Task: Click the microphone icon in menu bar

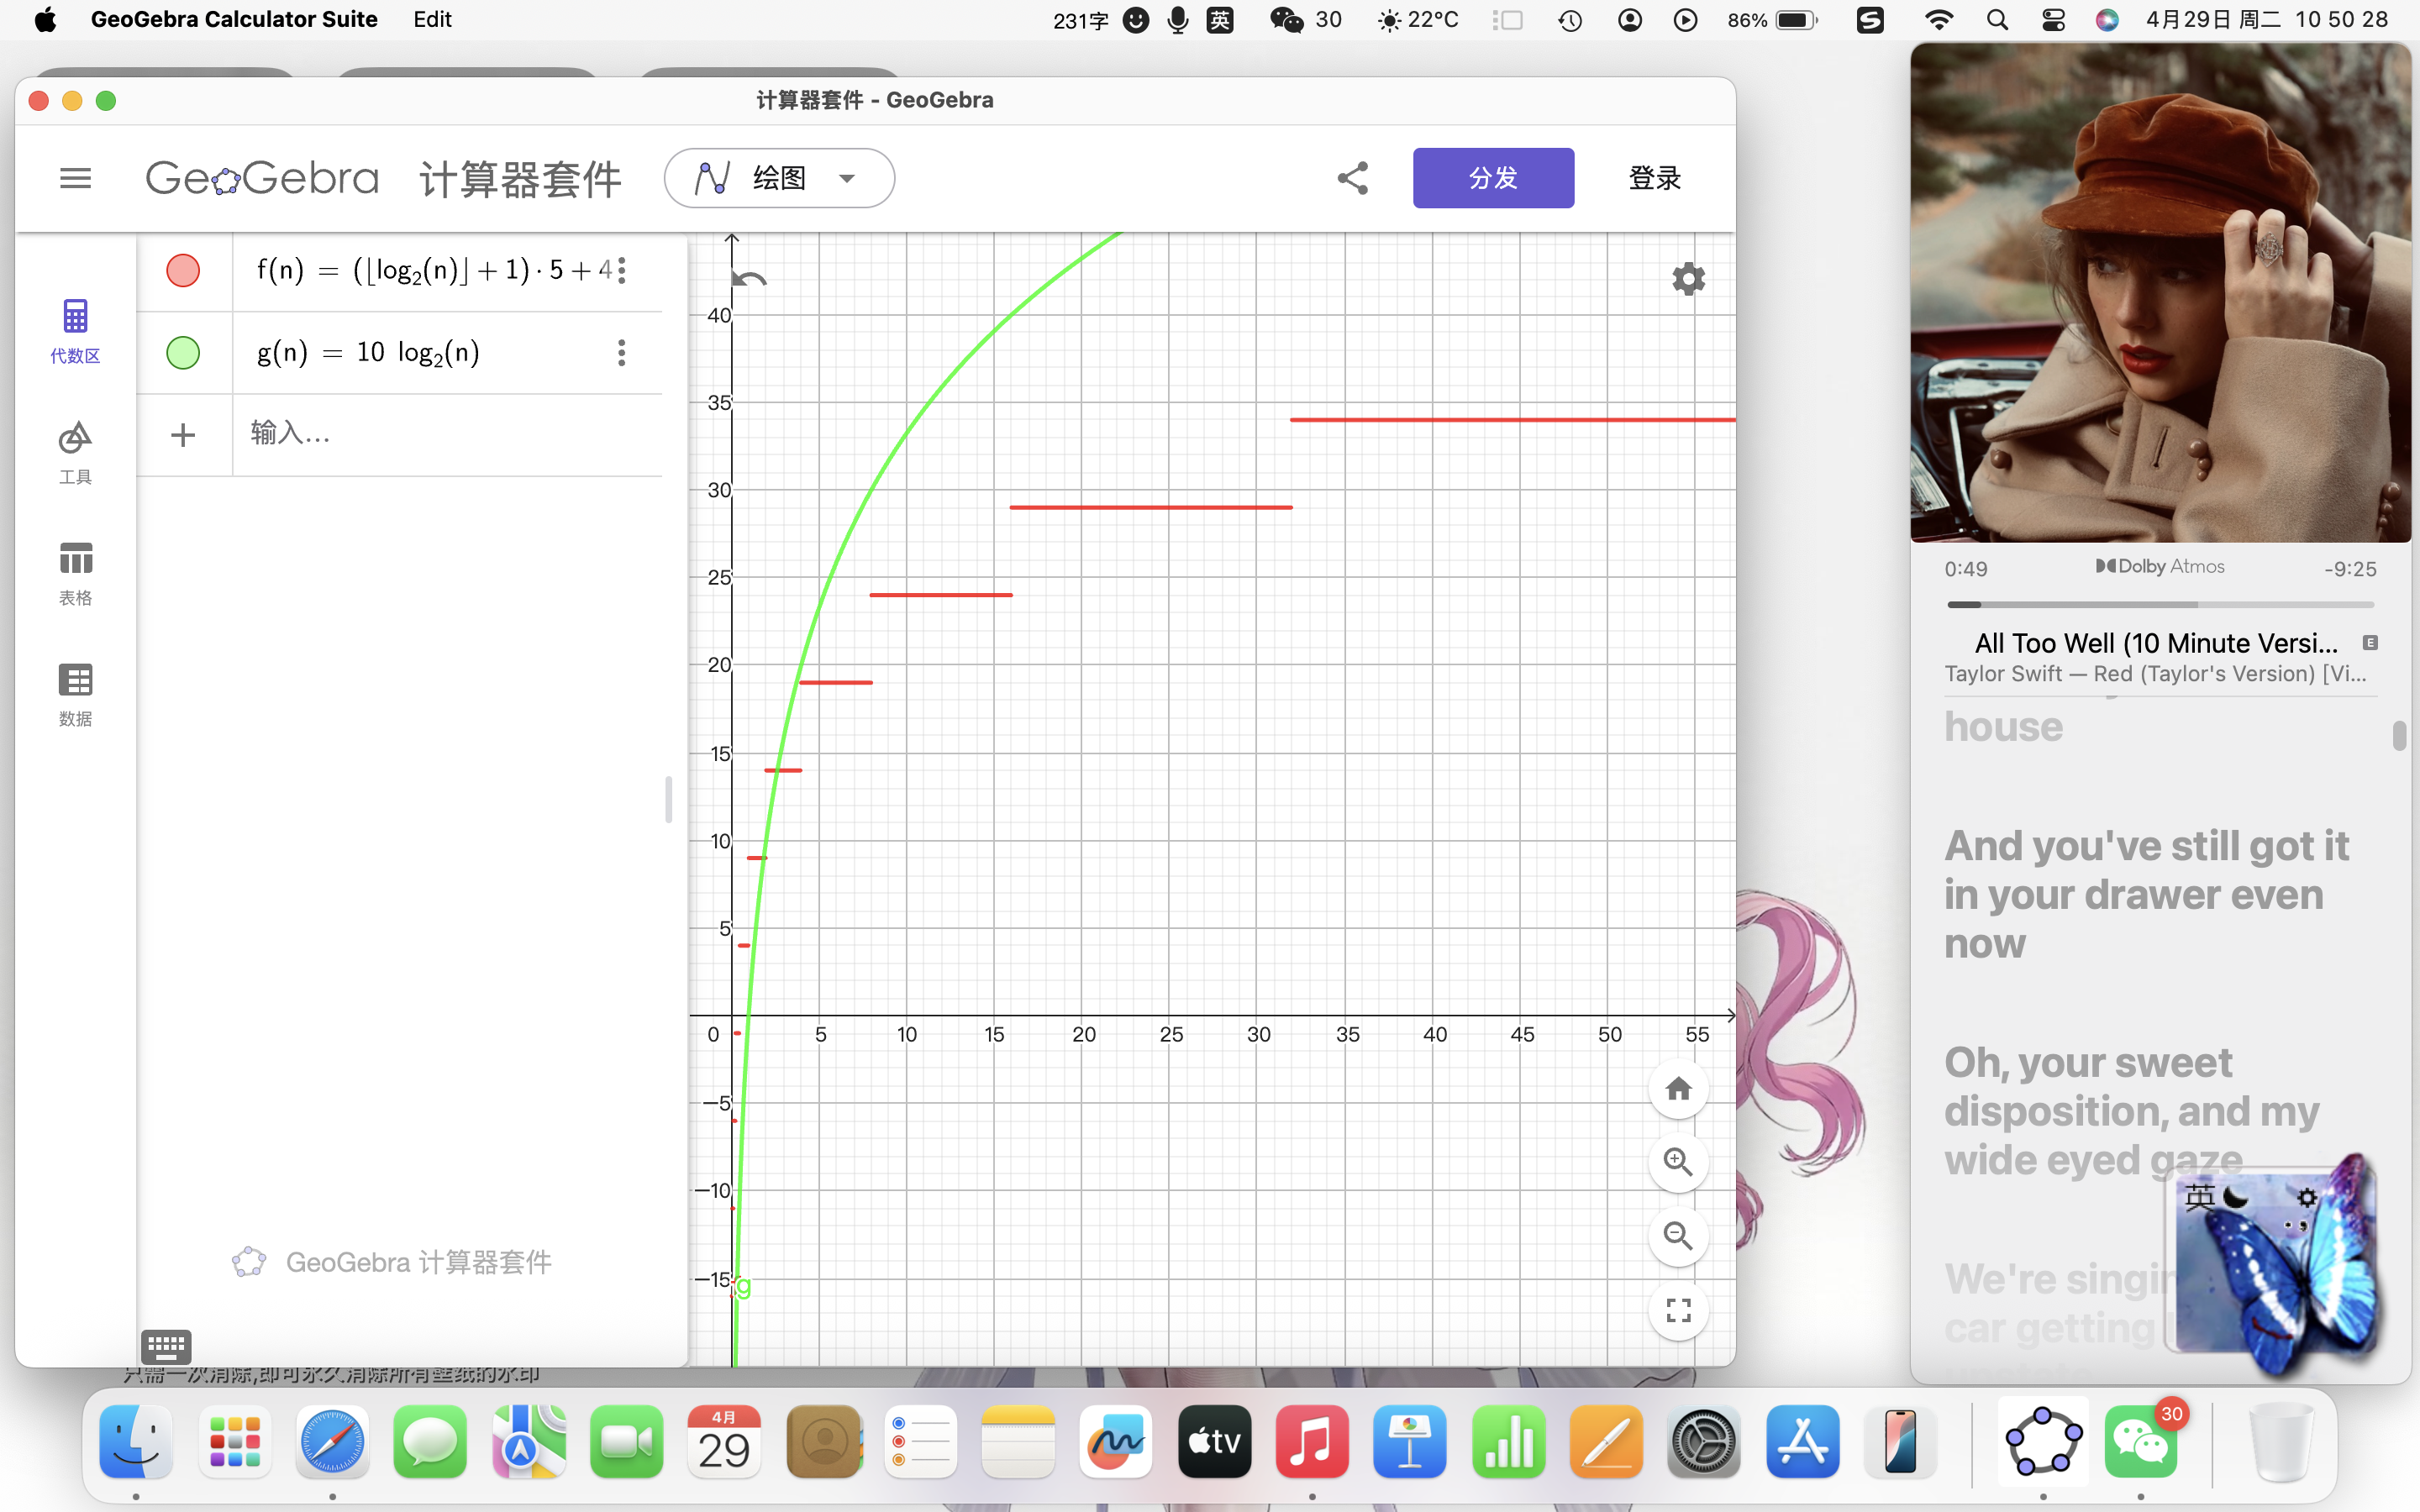Action: (1178, 20)
